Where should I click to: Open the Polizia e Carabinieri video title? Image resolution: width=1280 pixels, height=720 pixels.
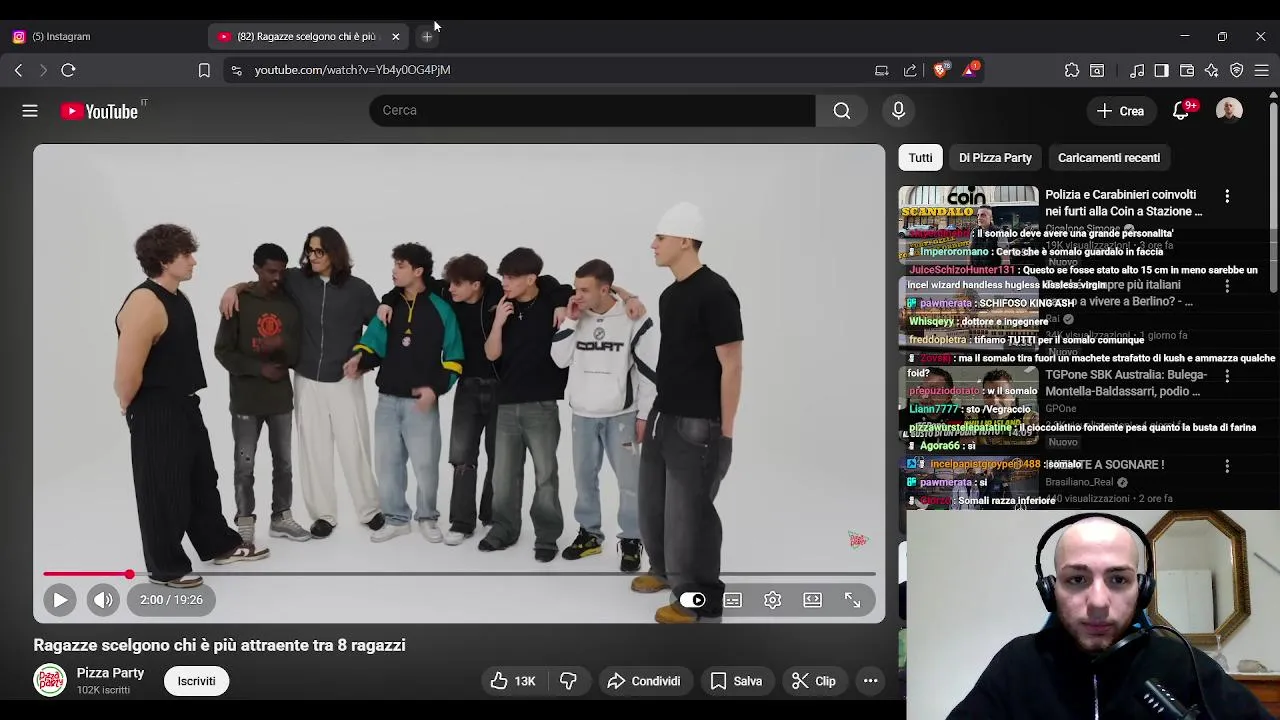(x=1124, y=203)
